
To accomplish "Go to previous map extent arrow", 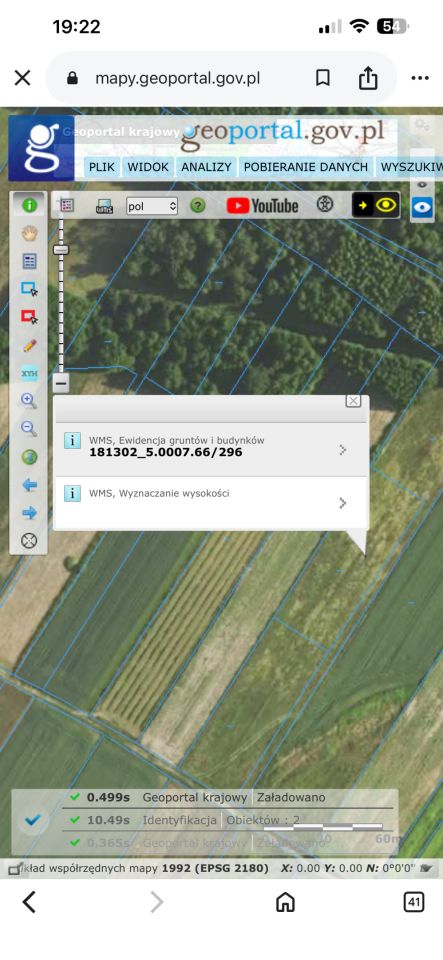I will click(29, 485).
